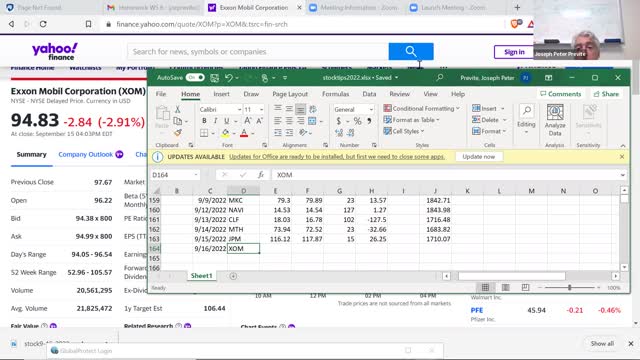
Task: Click the percent style icon
Action: click(357, 121)
